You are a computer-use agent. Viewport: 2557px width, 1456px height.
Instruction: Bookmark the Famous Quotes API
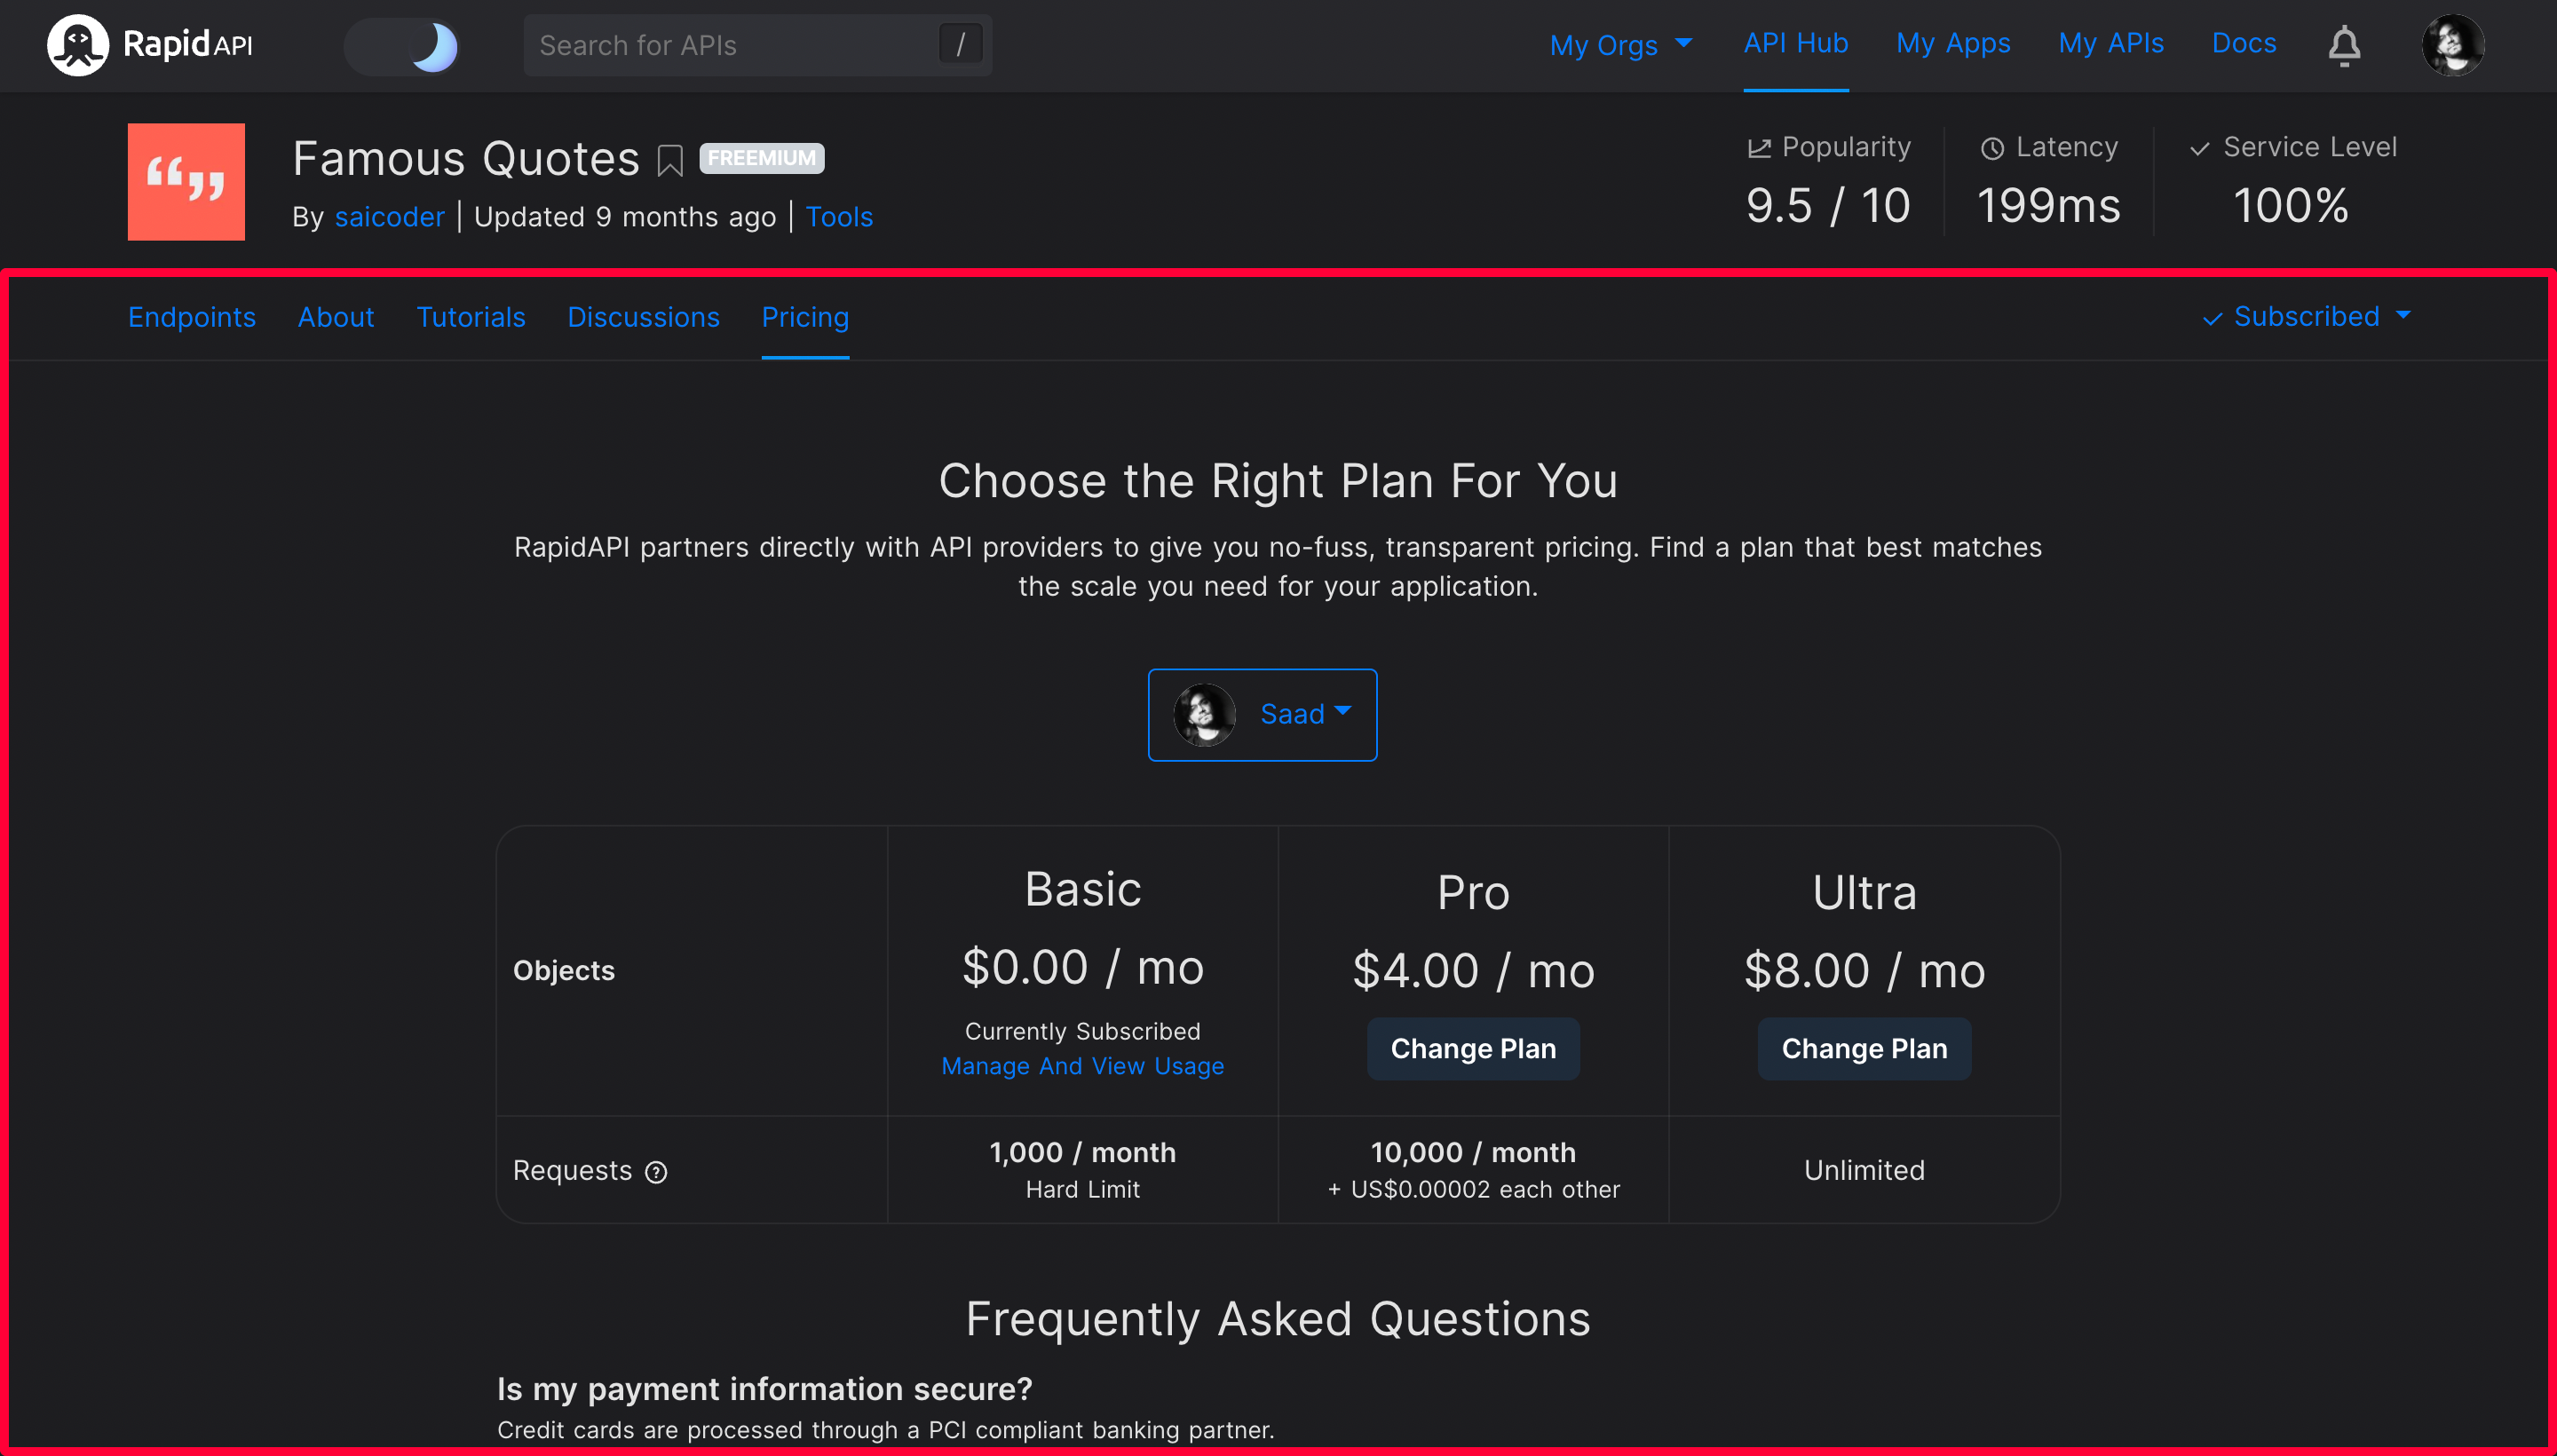coord(670,160)
